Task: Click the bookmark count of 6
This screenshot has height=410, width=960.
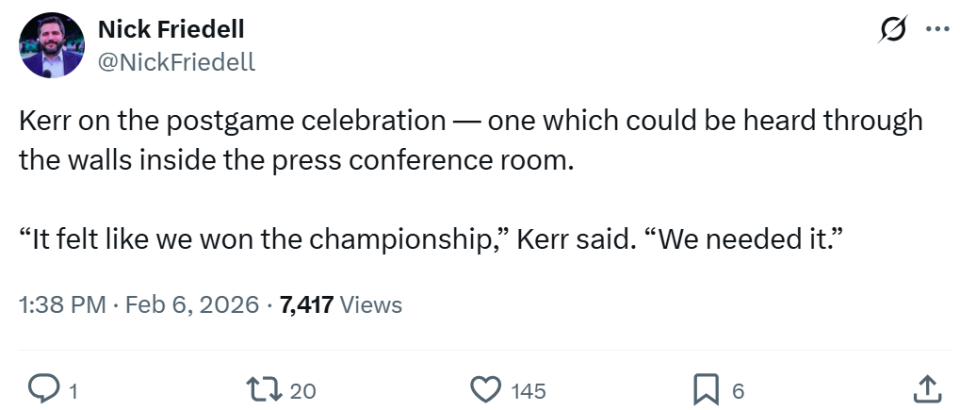Action: (x=738, y=391)
